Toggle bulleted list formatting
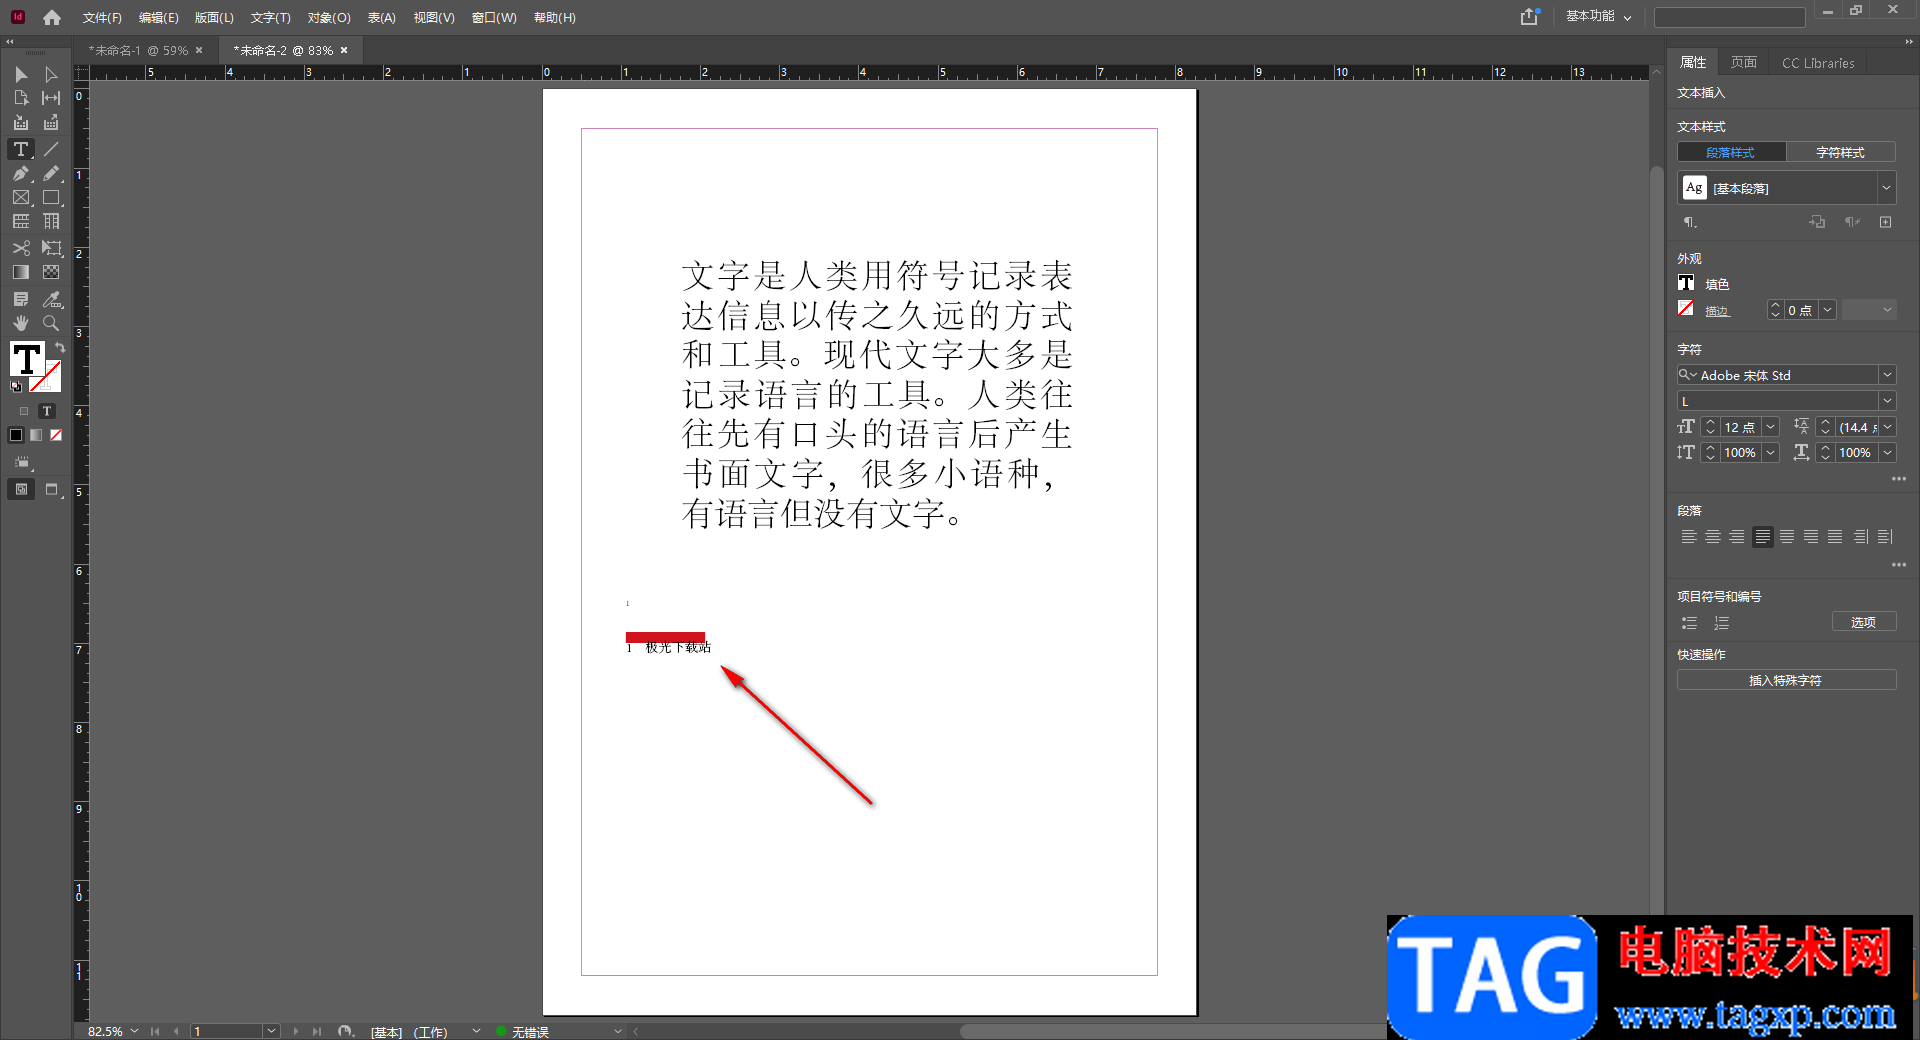The width and height of the screenshot is (1920, 1040). tap(1690, 623)
